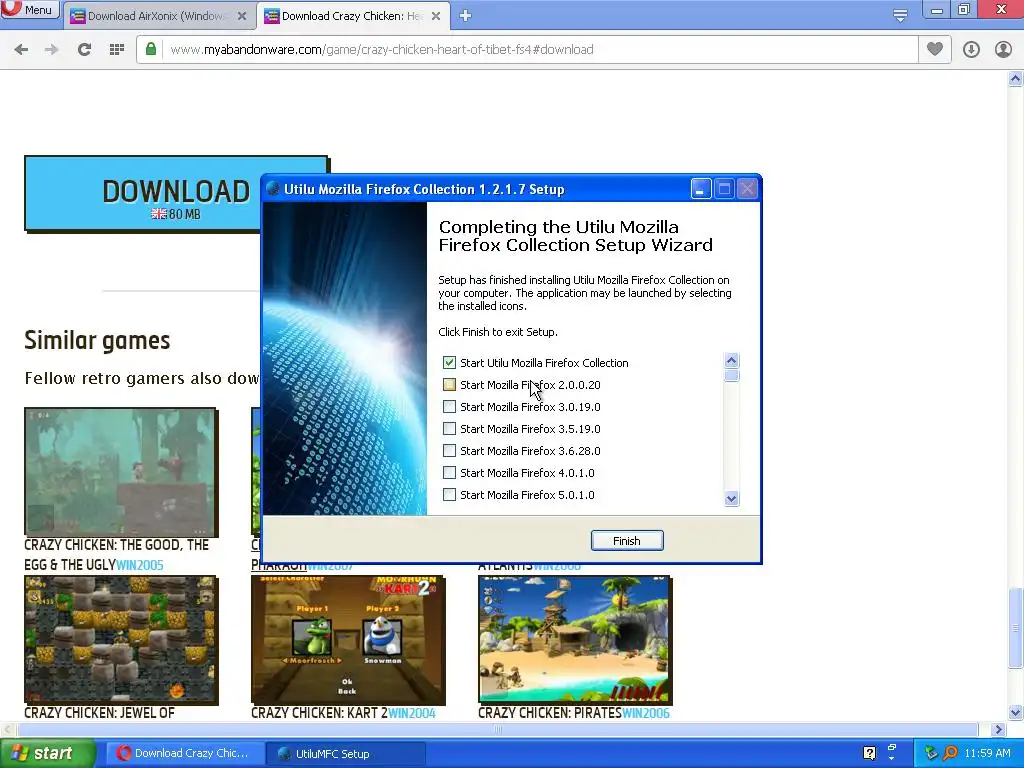Check Start Mozilla Firefox 4.0.1.0
1024x768 pixels.
click(449, 473)
